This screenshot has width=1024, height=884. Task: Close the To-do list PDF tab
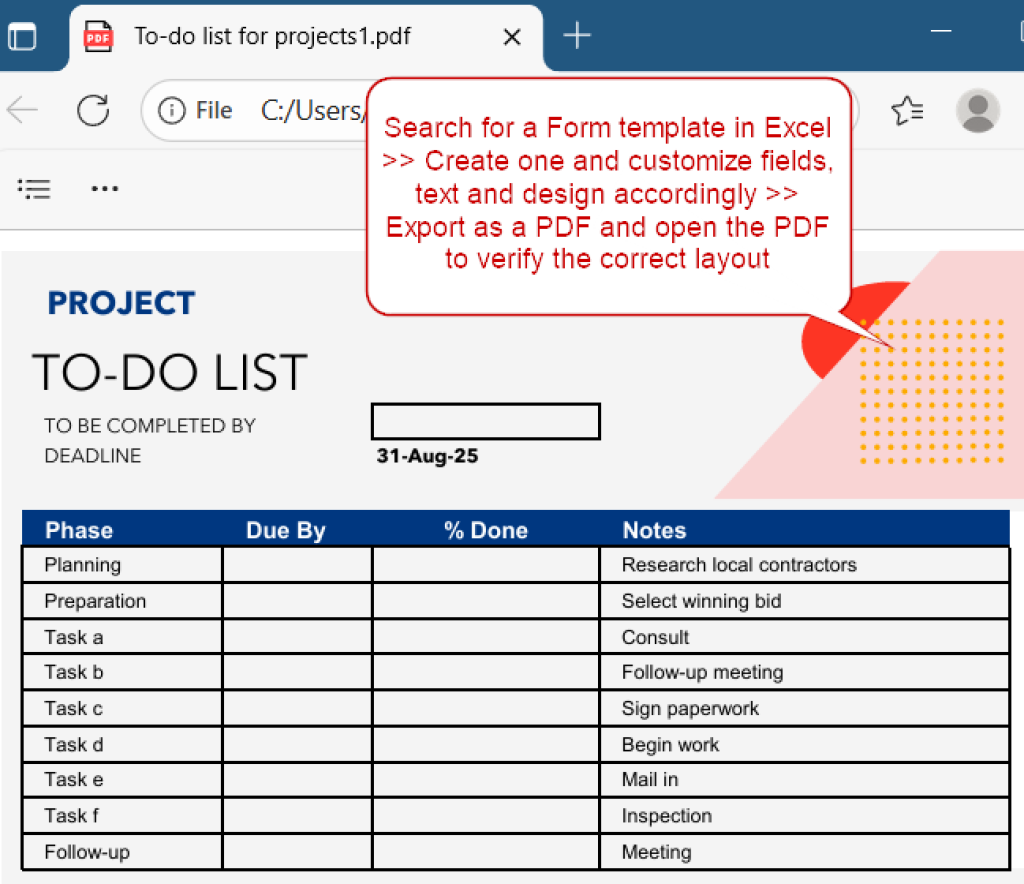(512, 35)
